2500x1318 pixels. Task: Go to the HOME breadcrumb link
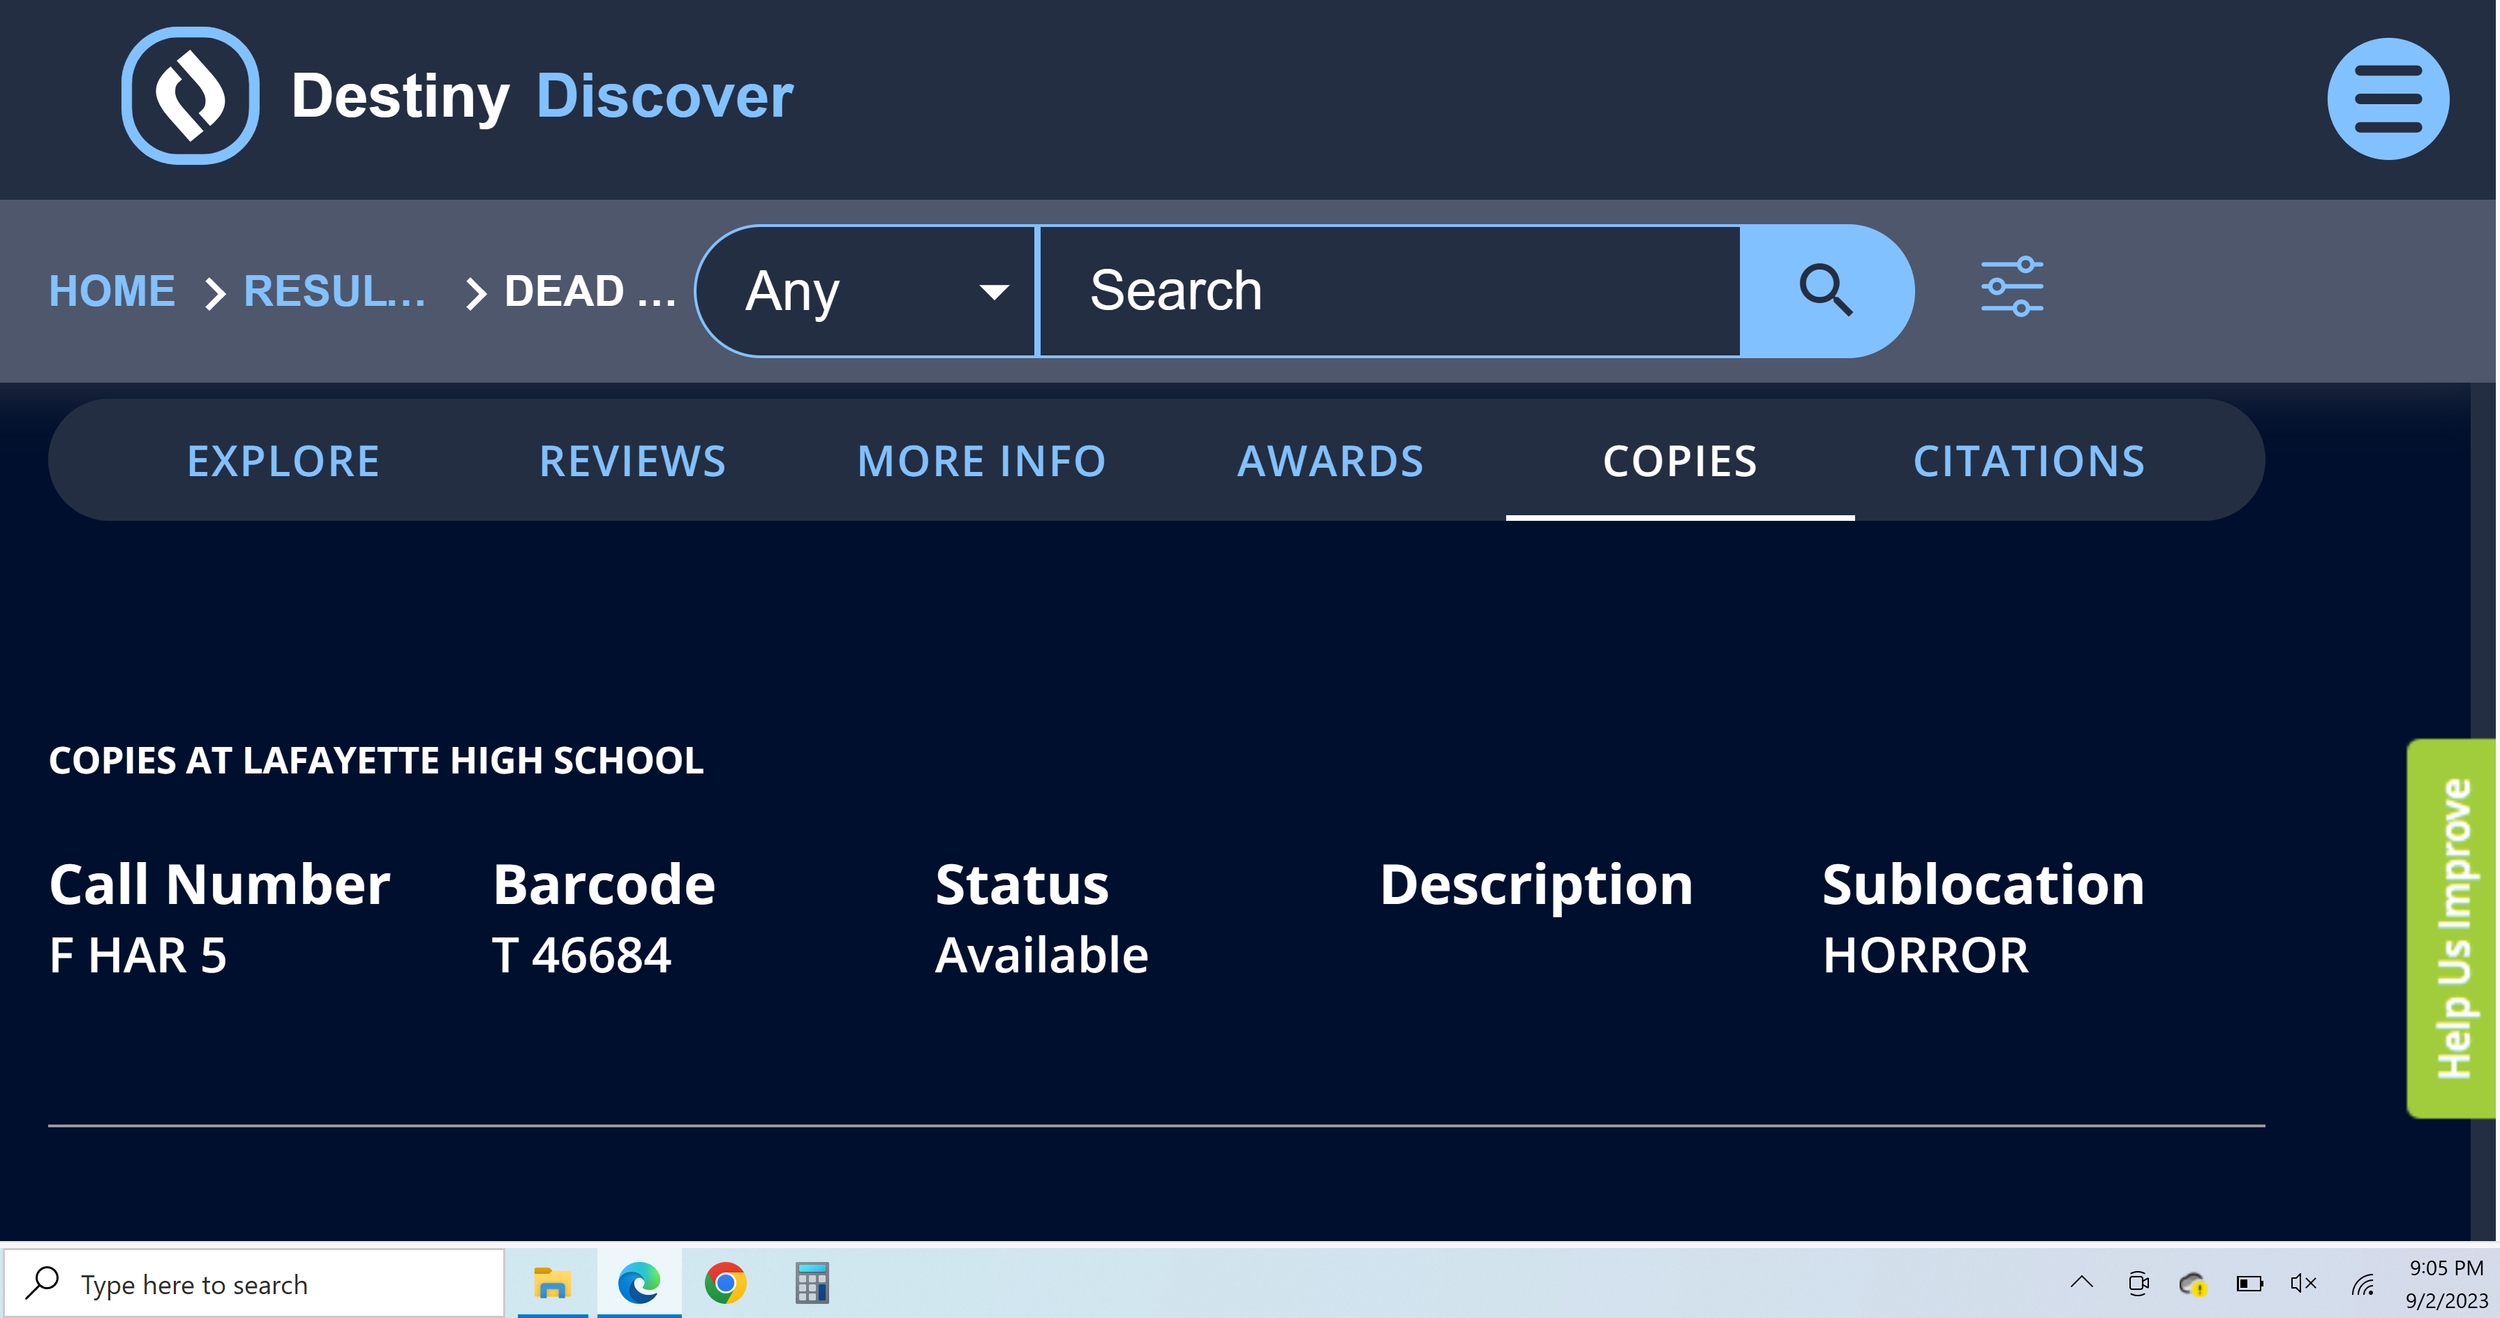(112, 291)
